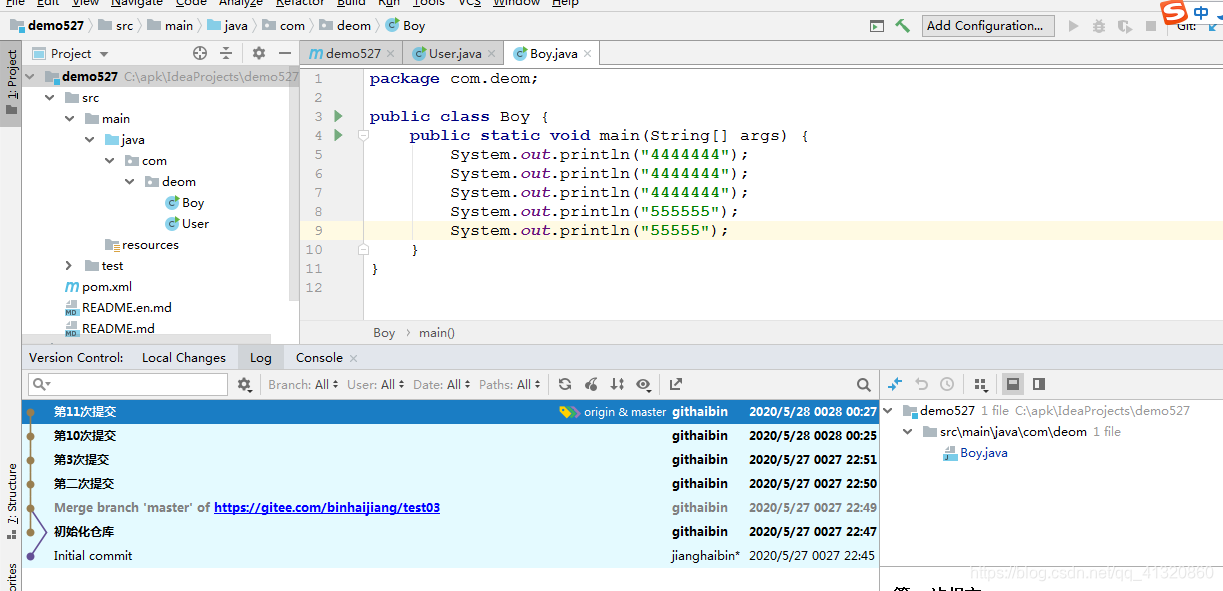The image size is (1223, 591).
Task: Close the Console tab
Action: tap(353, 358)
